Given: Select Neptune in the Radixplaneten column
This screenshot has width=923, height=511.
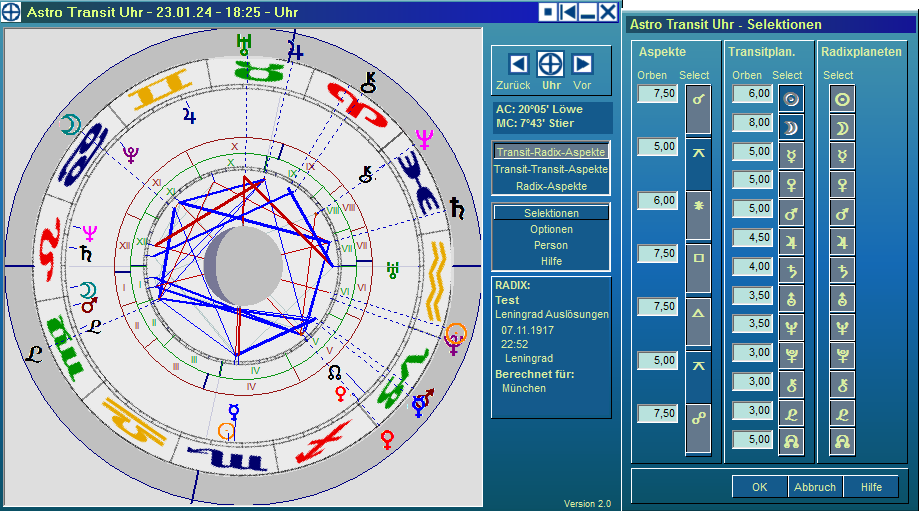Looking at the screenshot, I should click(842, 328).
